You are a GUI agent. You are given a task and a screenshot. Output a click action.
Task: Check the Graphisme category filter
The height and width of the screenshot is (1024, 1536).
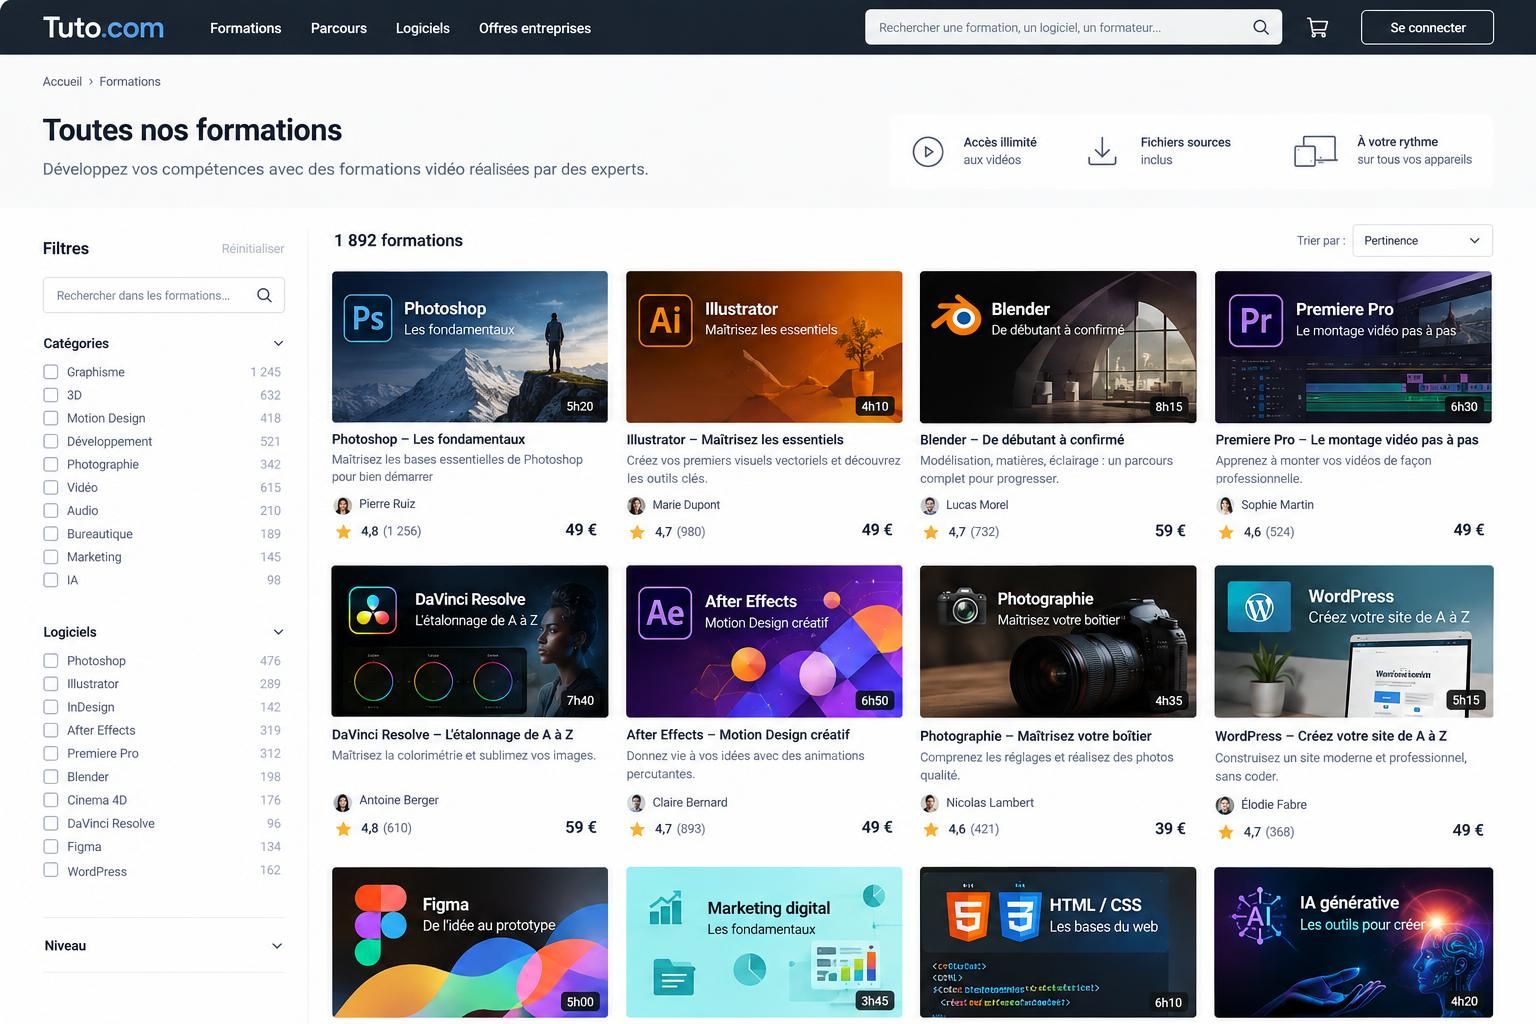(x=51, y=372)
